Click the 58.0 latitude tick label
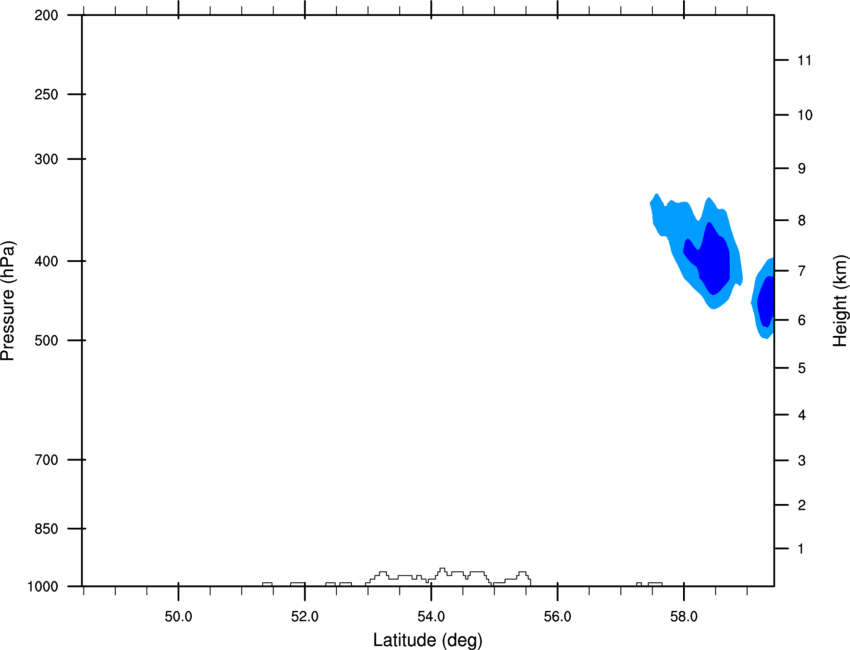This screenshot has height=650, width=850. pyautogui.click(x=684, y=617)
